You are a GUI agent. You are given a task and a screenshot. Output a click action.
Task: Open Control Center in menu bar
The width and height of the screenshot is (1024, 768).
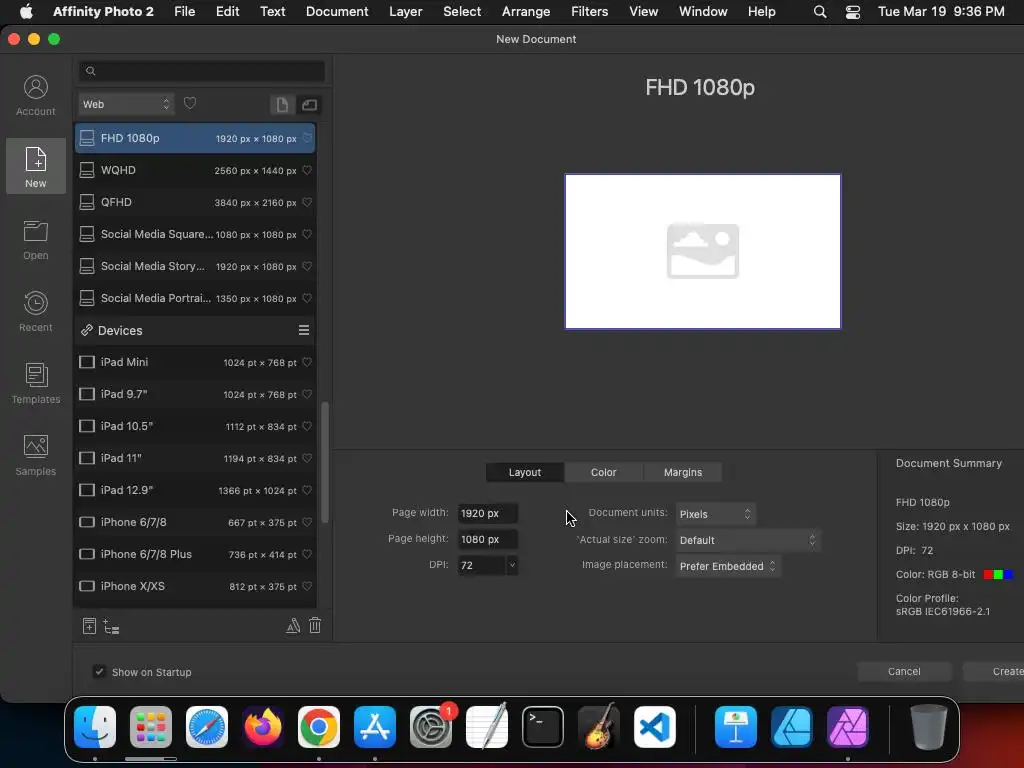[x=852, y=12]
